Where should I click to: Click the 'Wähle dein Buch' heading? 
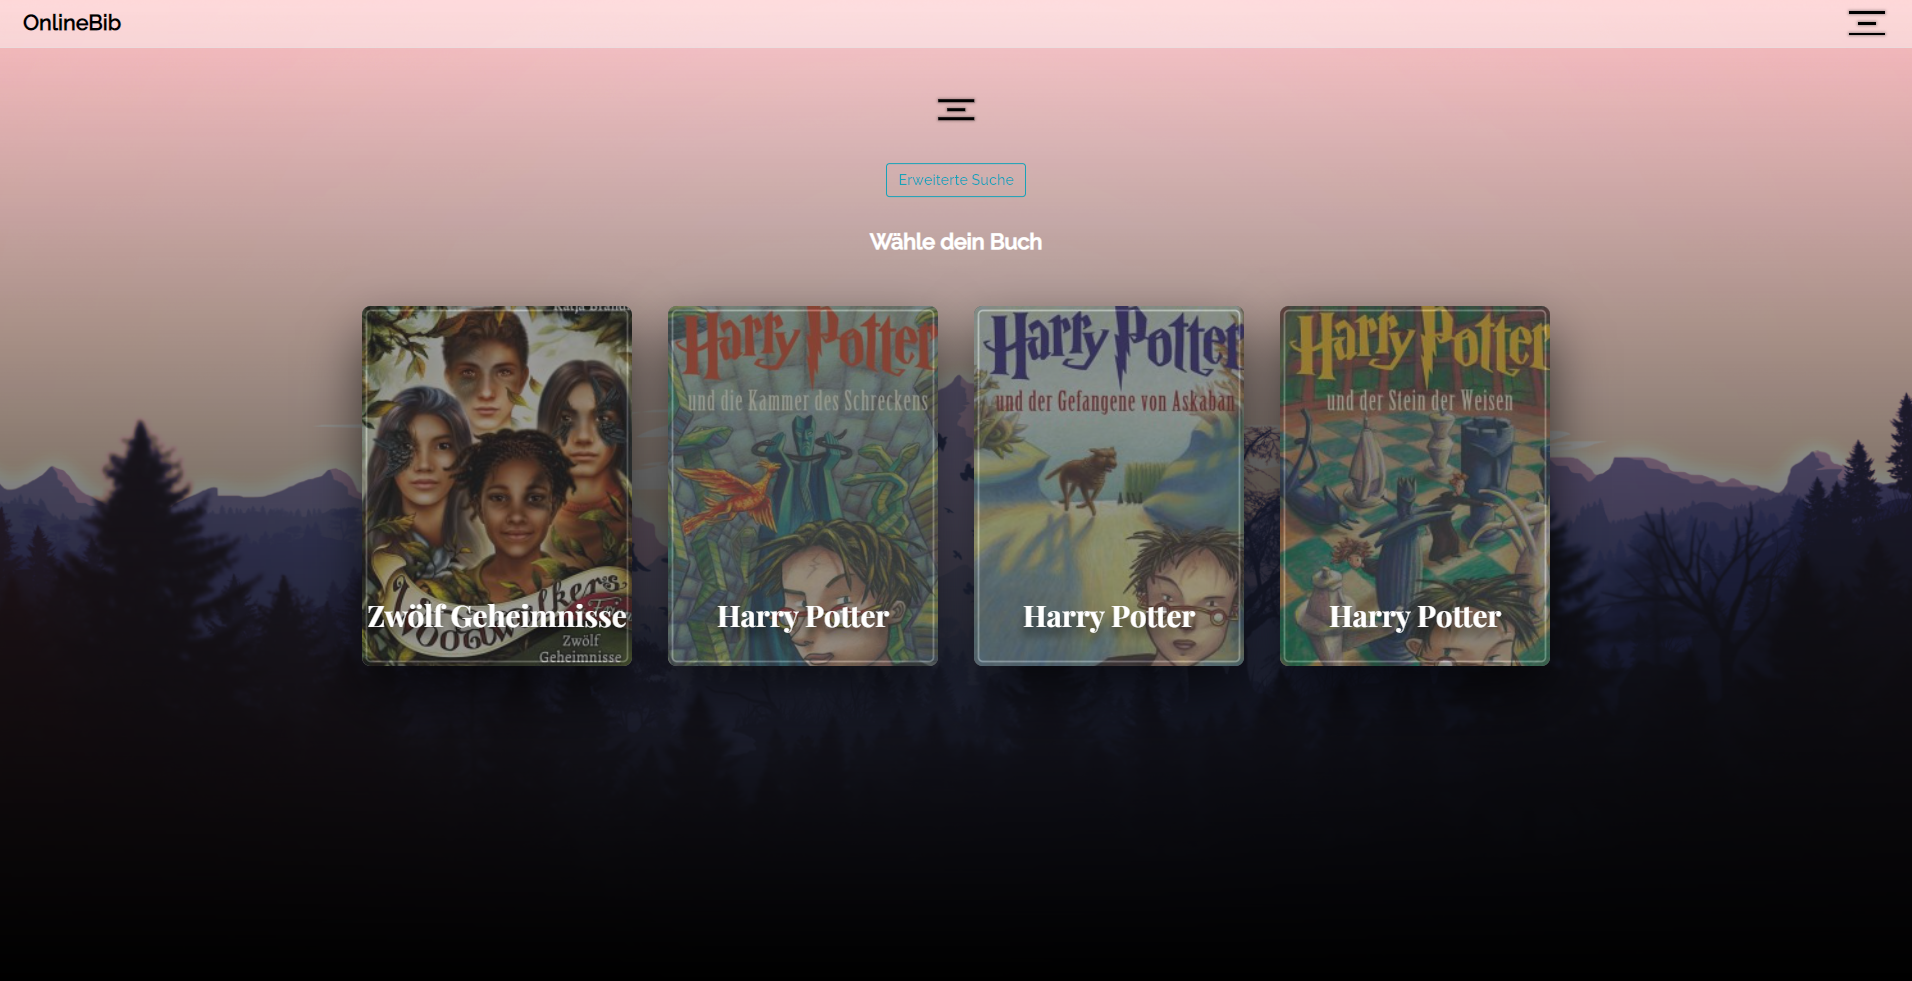click(x=956, y=242)
